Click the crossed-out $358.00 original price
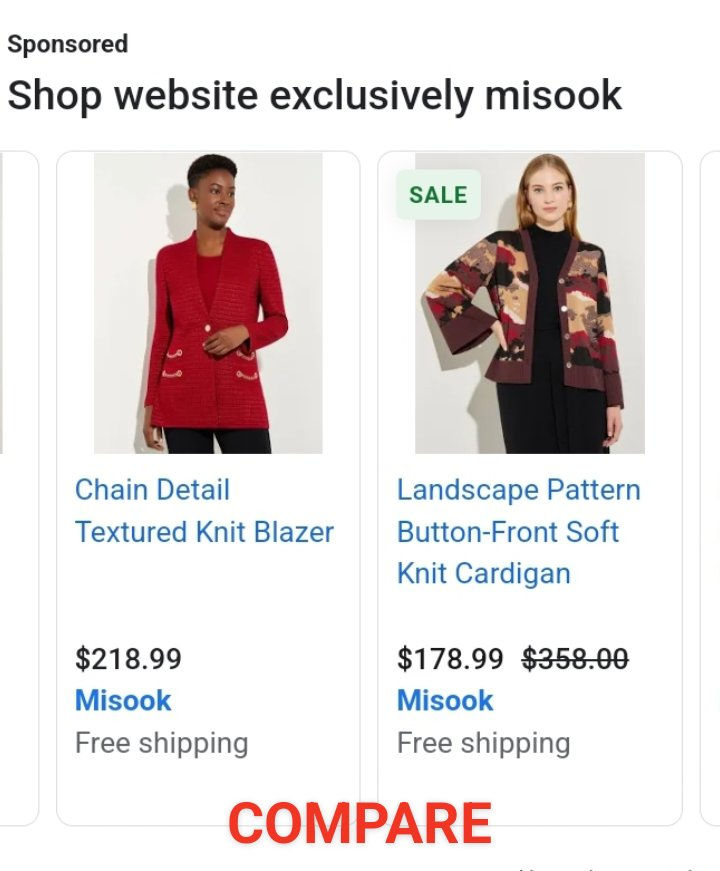720x871 pixels. 575,659
